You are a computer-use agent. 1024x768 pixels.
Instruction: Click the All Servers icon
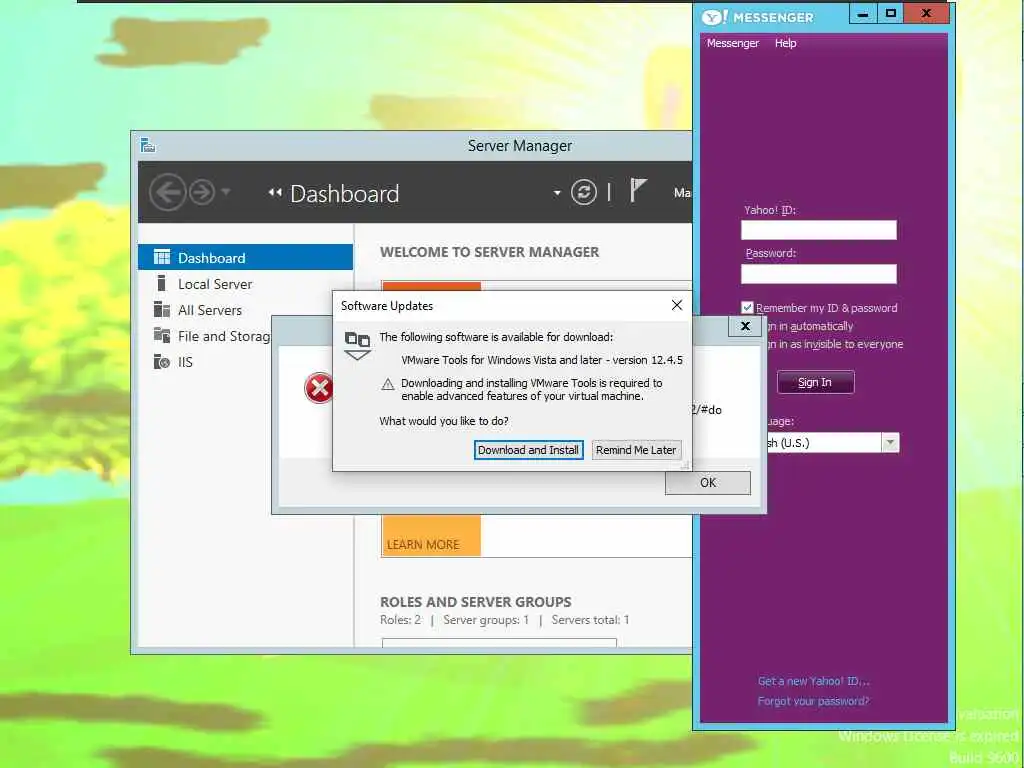pyautogui.click(x=161, y=309)
